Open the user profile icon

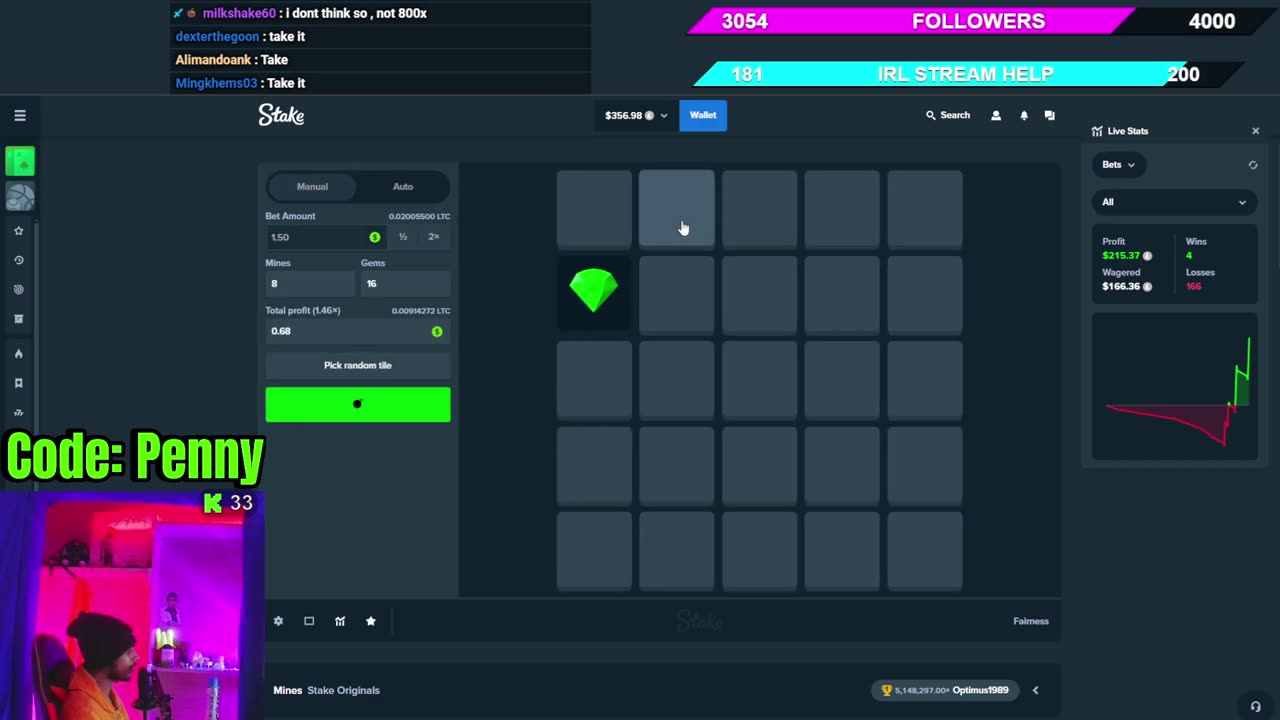click(996, 115)
